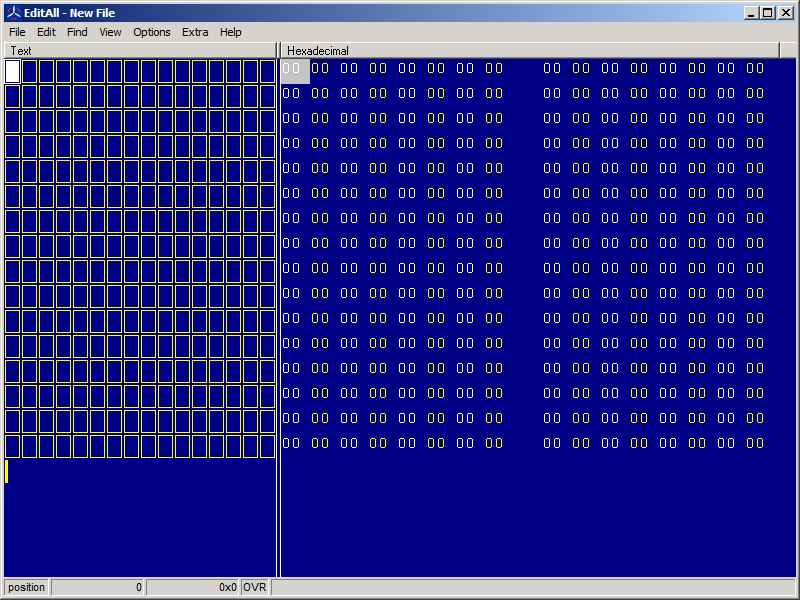Open the View menu
This screenshot has width=800, height=600.
pos(110,32)
